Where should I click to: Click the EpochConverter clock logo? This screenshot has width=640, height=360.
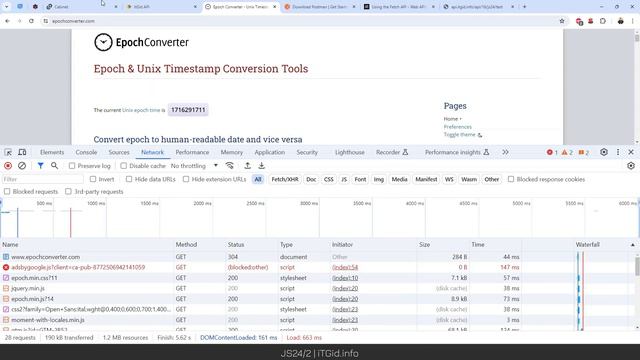point(103,42)
